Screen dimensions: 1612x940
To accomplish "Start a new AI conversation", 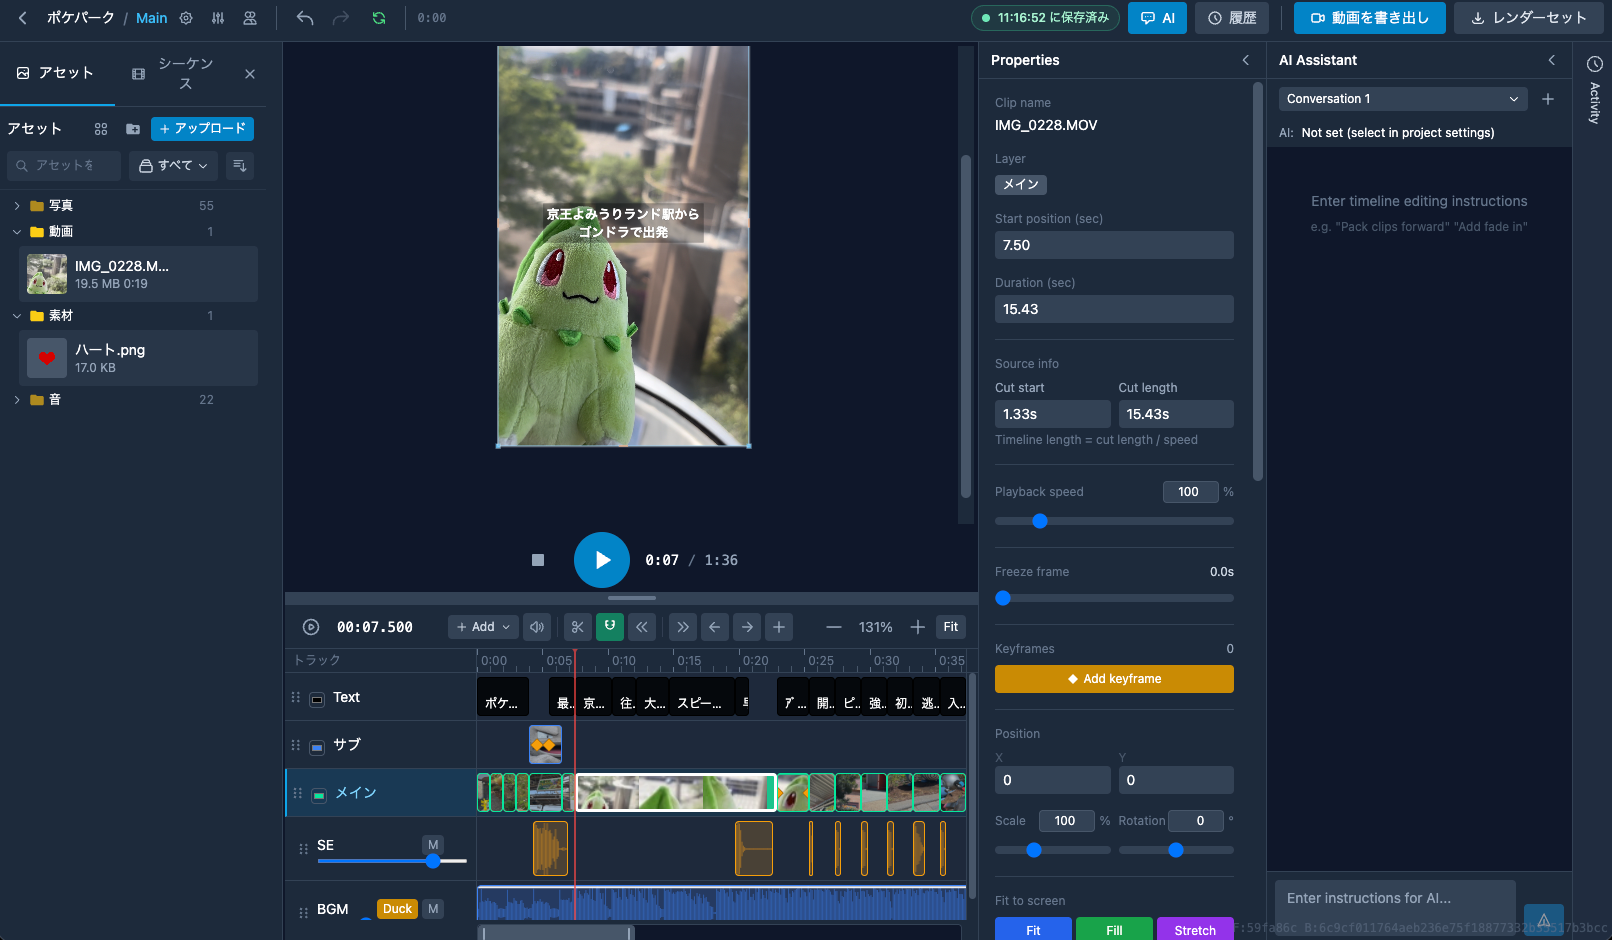I will coord(1548,99).
